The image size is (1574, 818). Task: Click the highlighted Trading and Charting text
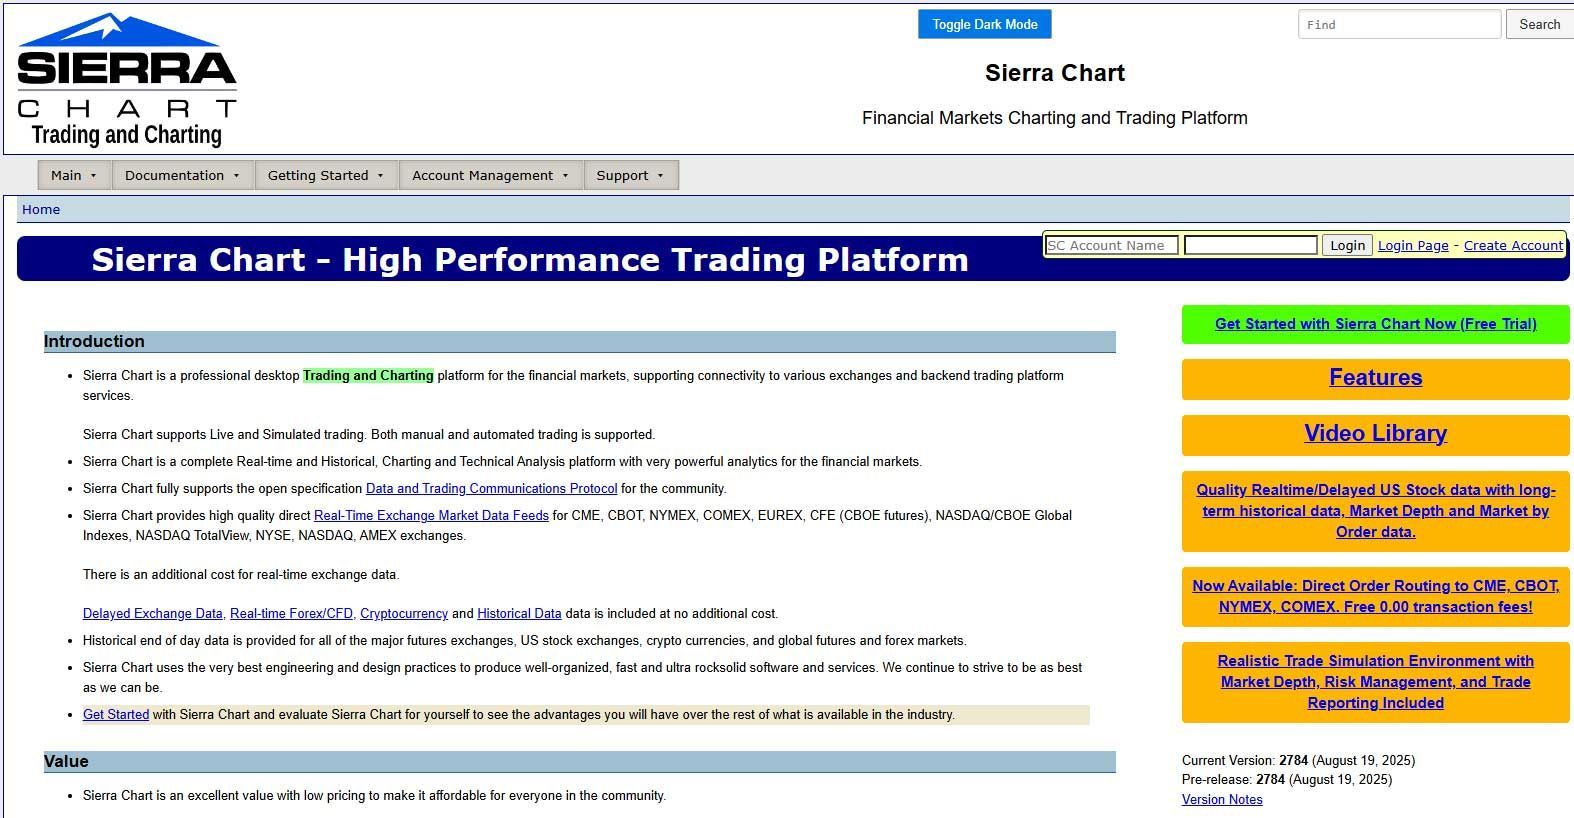pos(368,375)
